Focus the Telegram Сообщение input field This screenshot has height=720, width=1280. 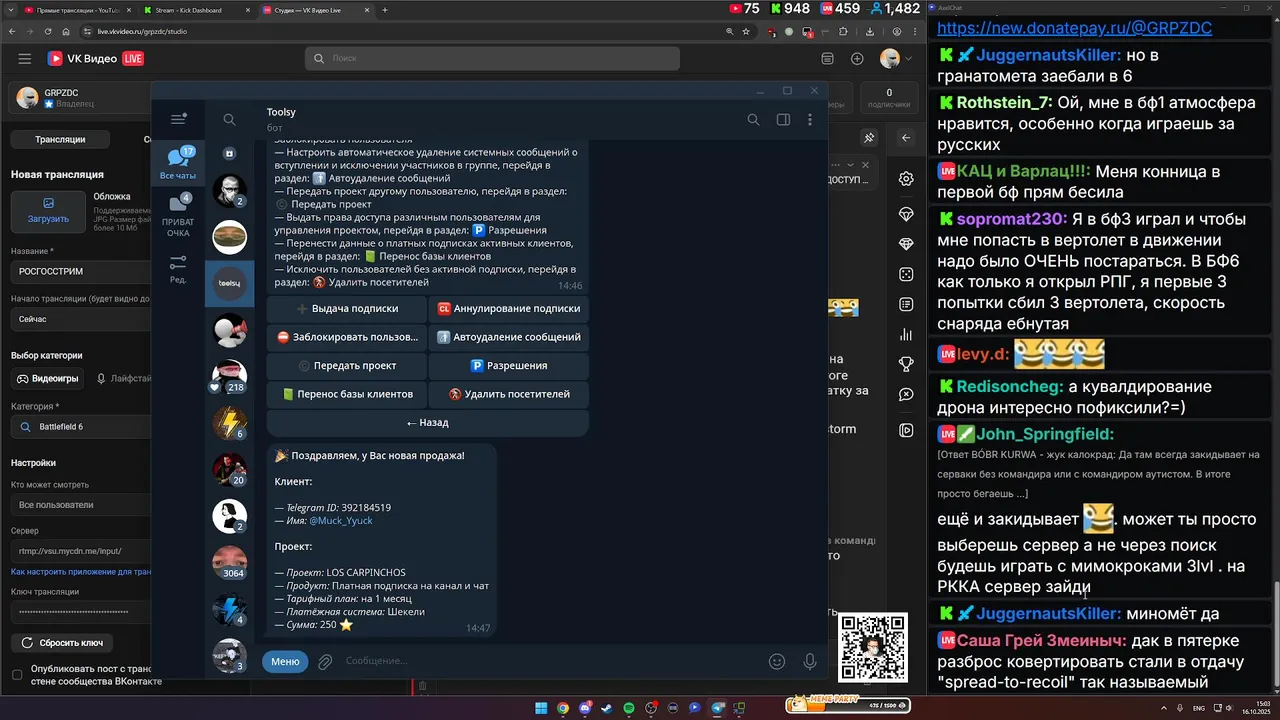pos(550,661)
